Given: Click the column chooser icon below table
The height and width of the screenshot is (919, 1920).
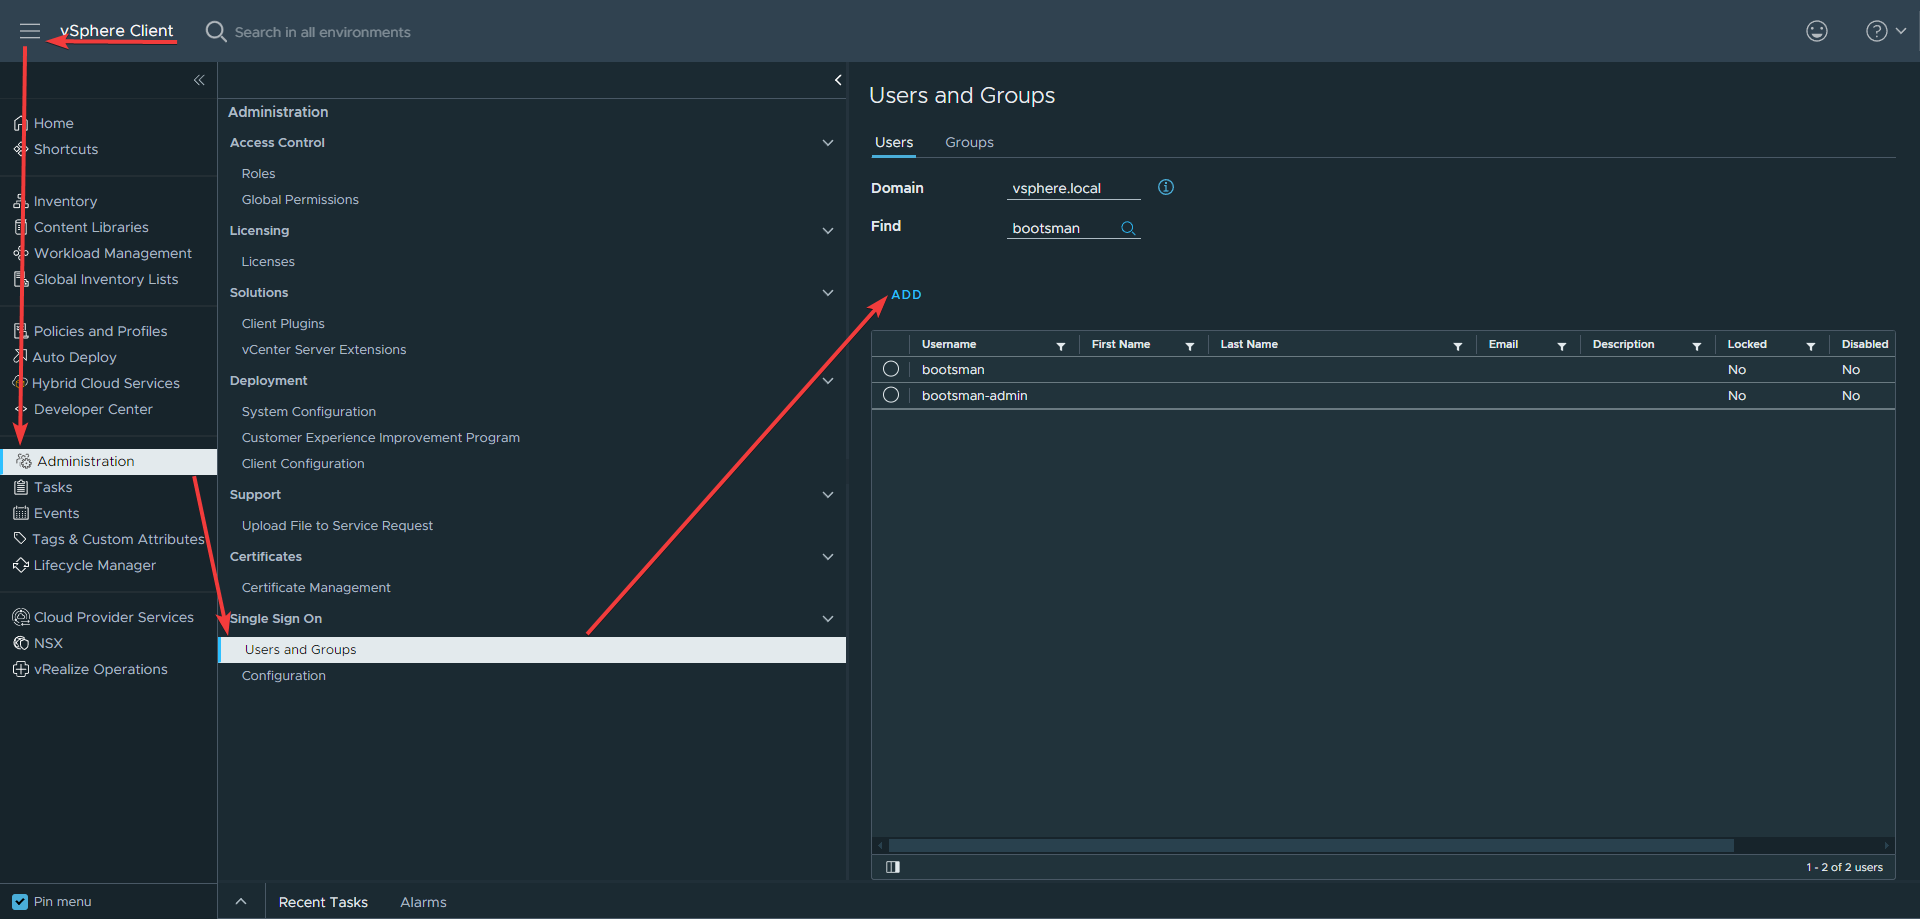Looking at the screenshot, I should pos(893,867).
